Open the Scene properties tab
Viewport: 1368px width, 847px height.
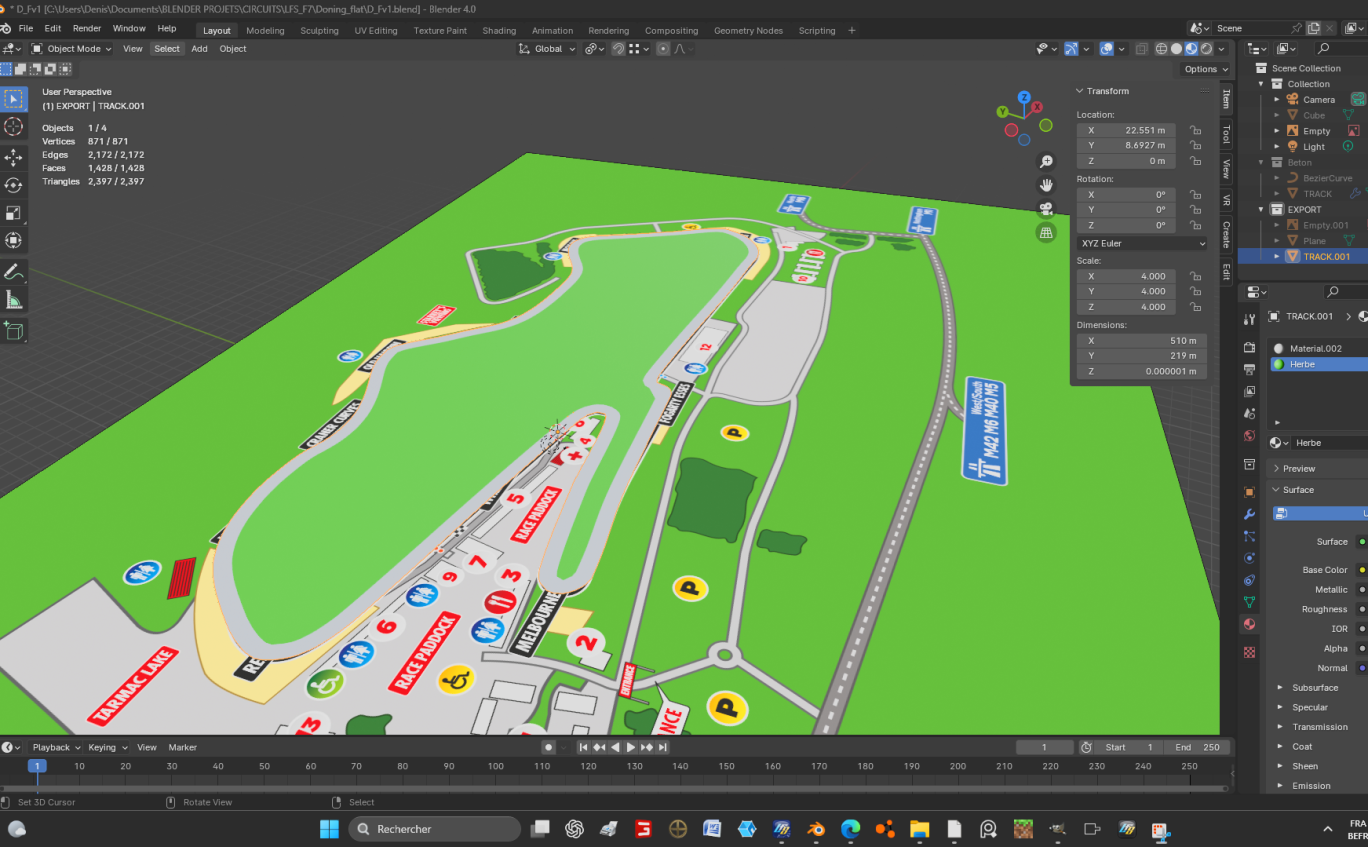pos(1249,413)
